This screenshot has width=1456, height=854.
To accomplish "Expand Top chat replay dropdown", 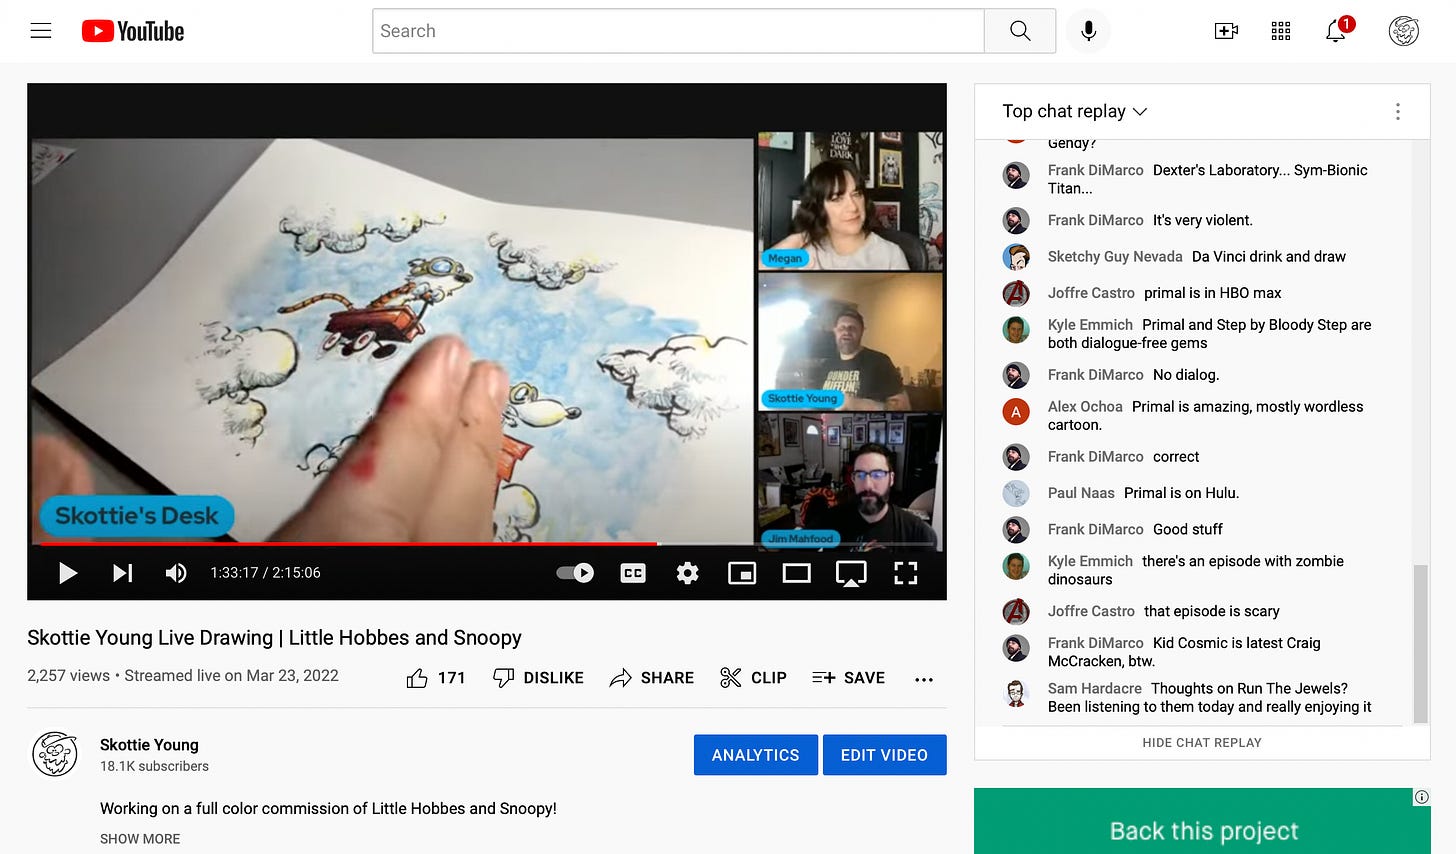I will pos(1075,111).
